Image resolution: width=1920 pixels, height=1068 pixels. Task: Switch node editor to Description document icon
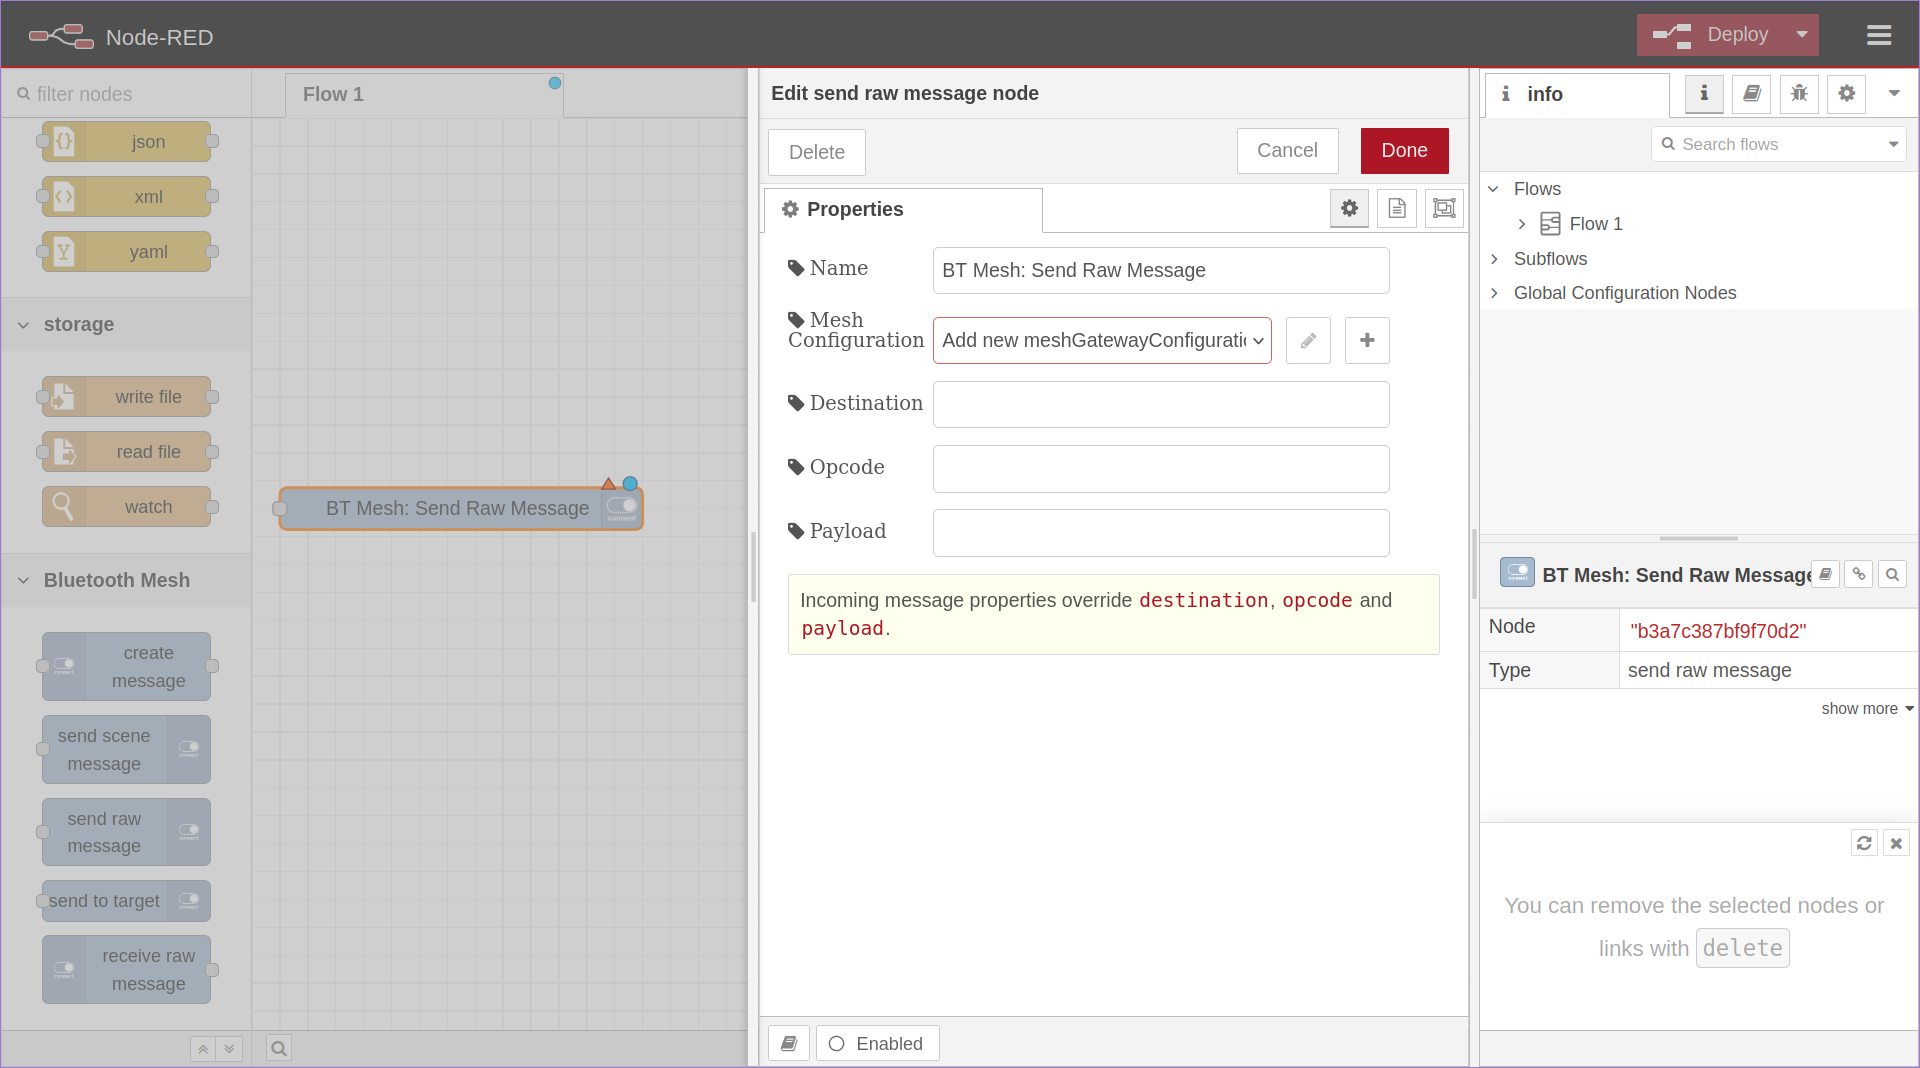click(x=1397, y=209)
